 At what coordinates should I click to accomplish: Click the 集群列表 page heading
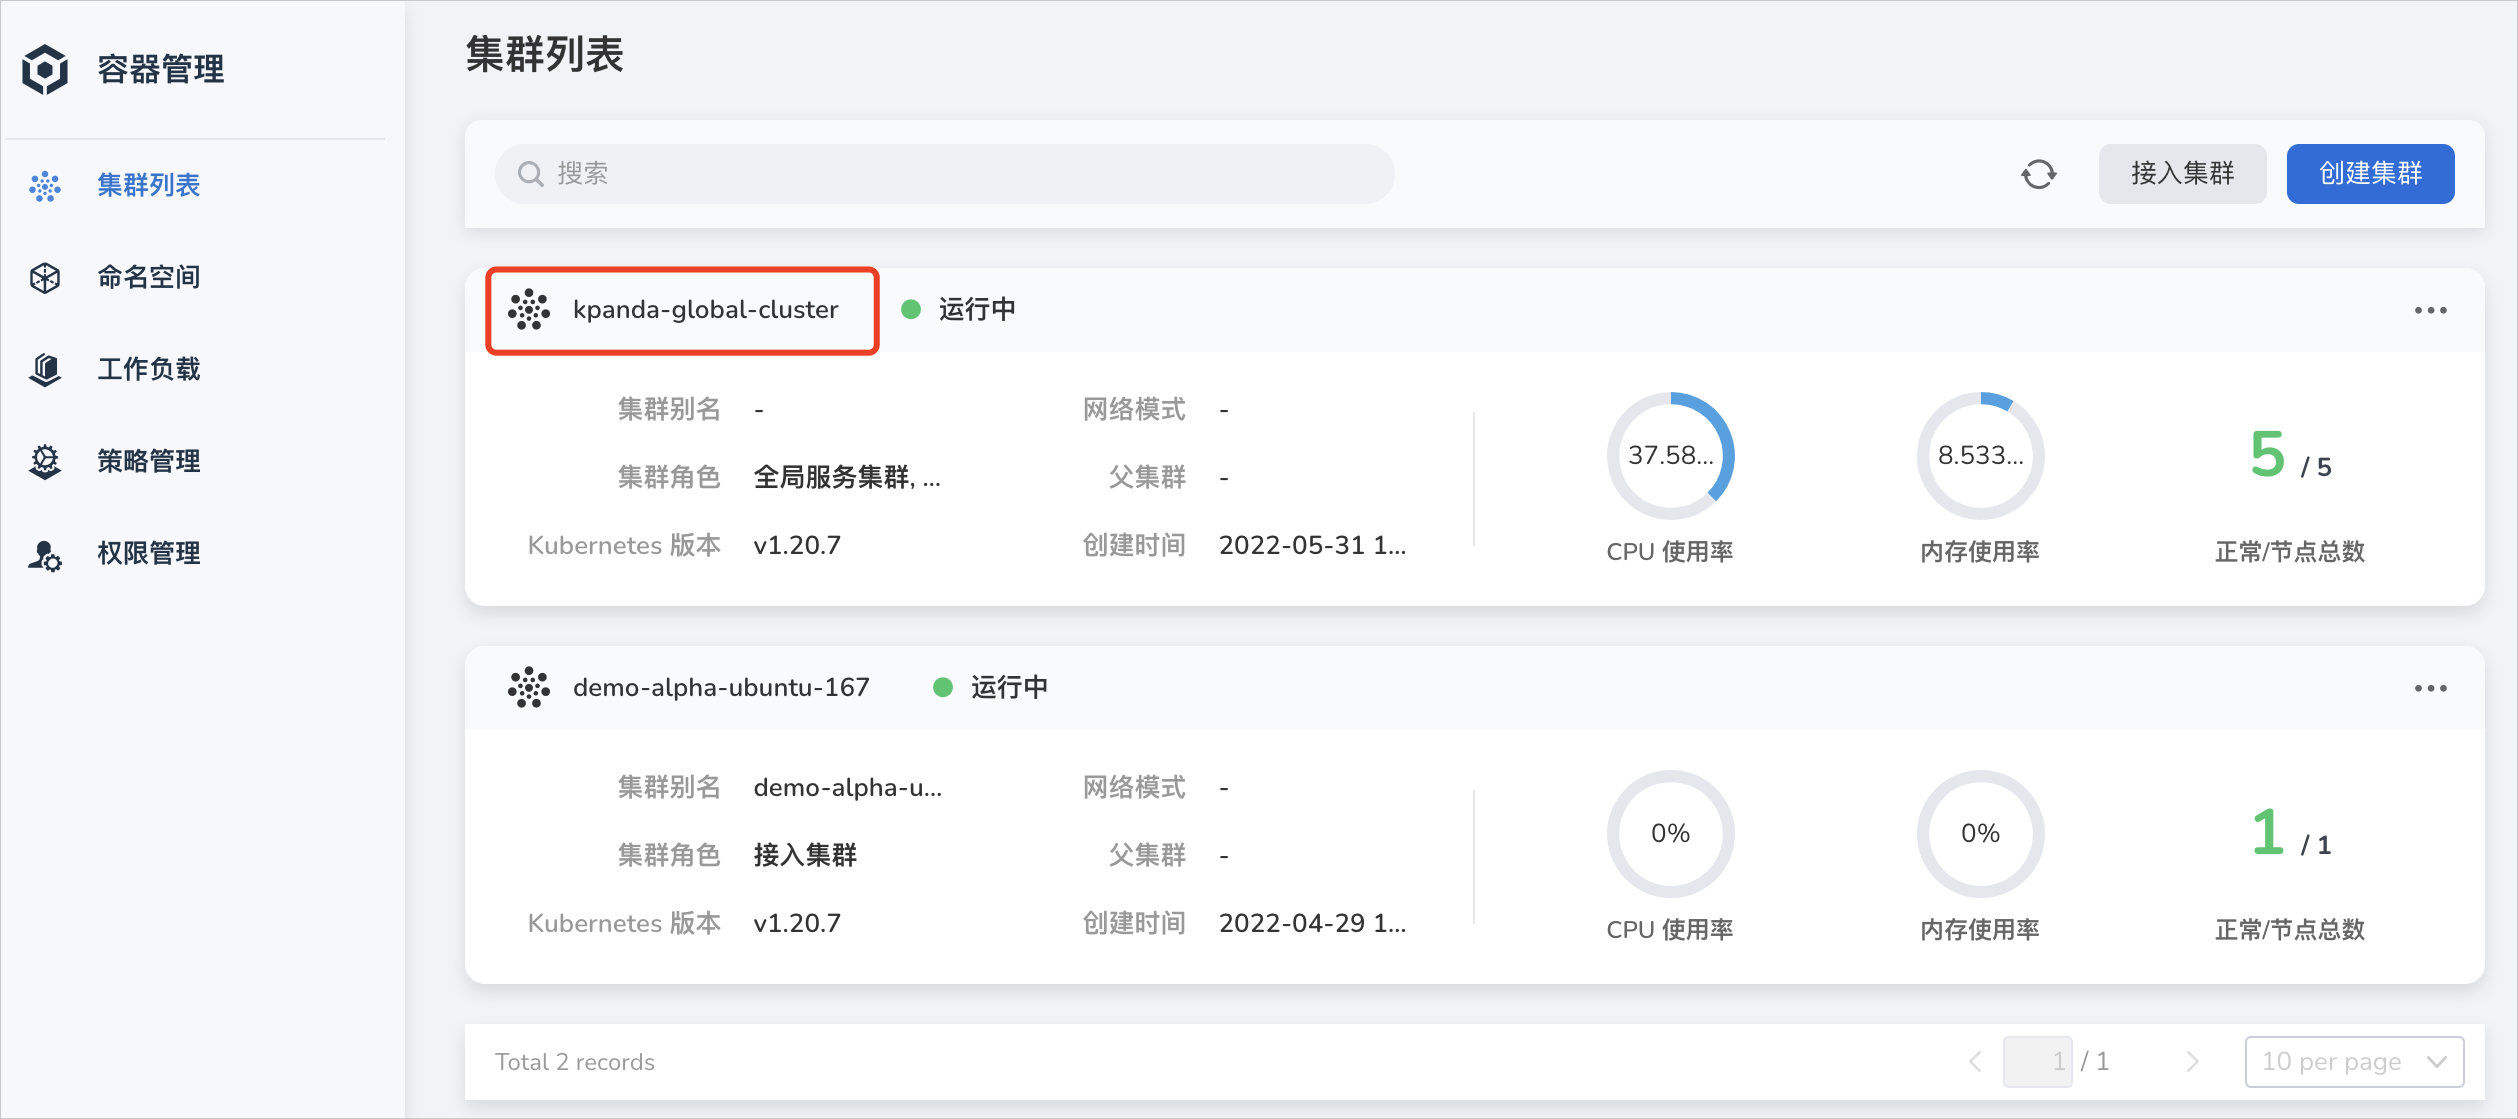tap(545, 55)
